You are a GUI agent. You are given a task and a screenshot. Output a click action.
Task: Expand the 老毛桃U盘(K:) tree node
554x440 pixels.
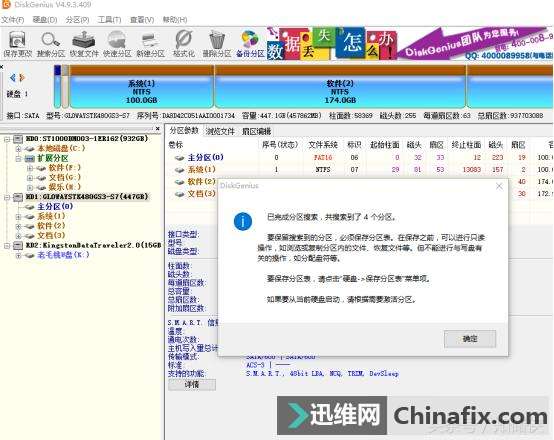(18, 255)
